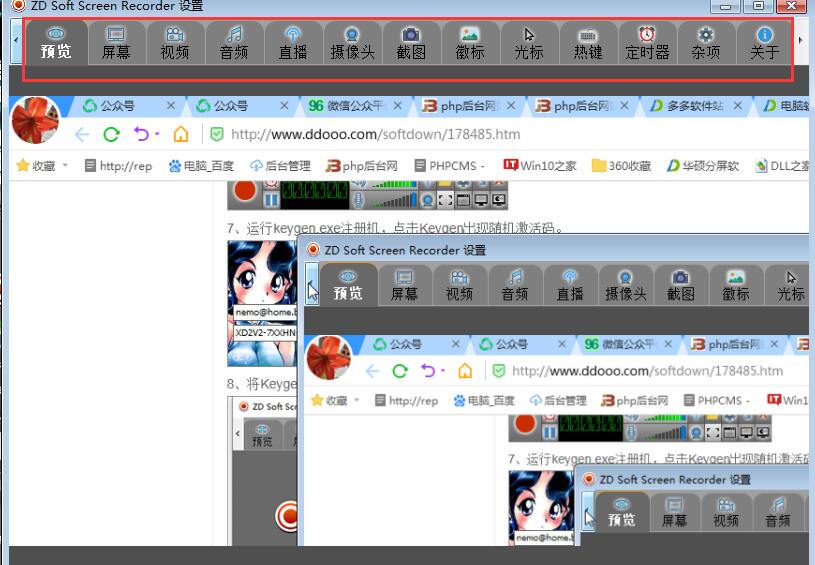Click the red flower avatar in the first preview
Viewport: 815px width, 565px height.
coord(35,120)
